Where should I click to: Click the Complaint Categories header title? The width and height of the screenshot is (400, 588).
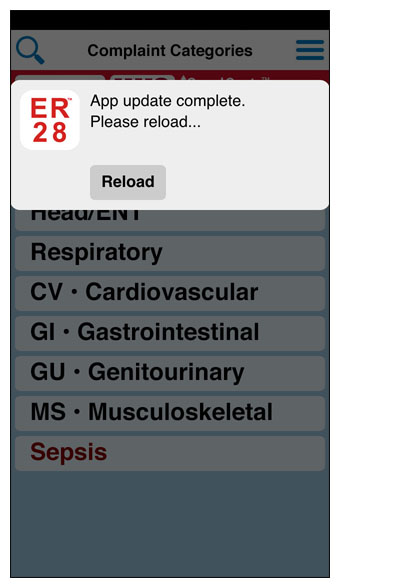click(x=170, y=51)
